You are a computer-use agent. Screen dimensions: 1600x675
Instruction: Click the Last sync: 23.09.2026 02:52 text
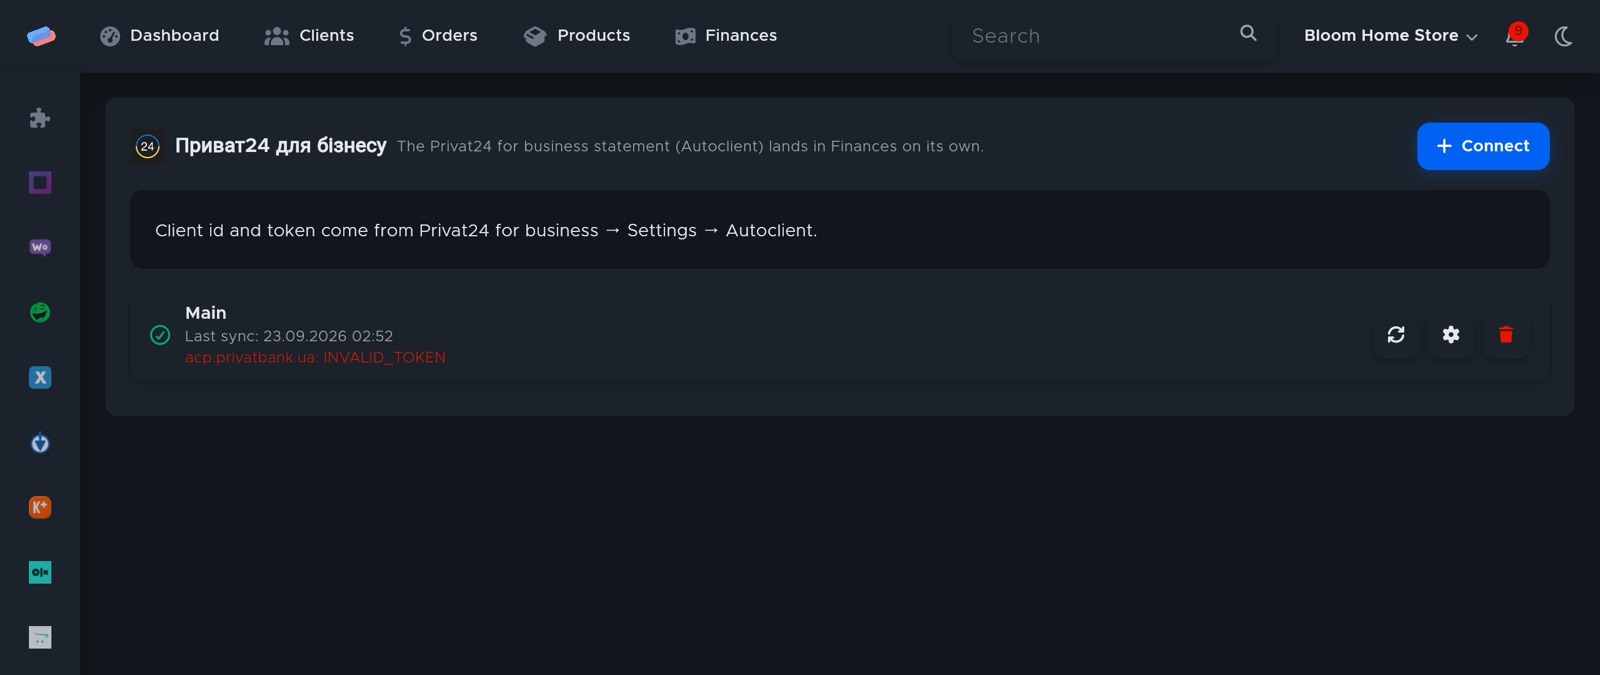pos(289,336)
